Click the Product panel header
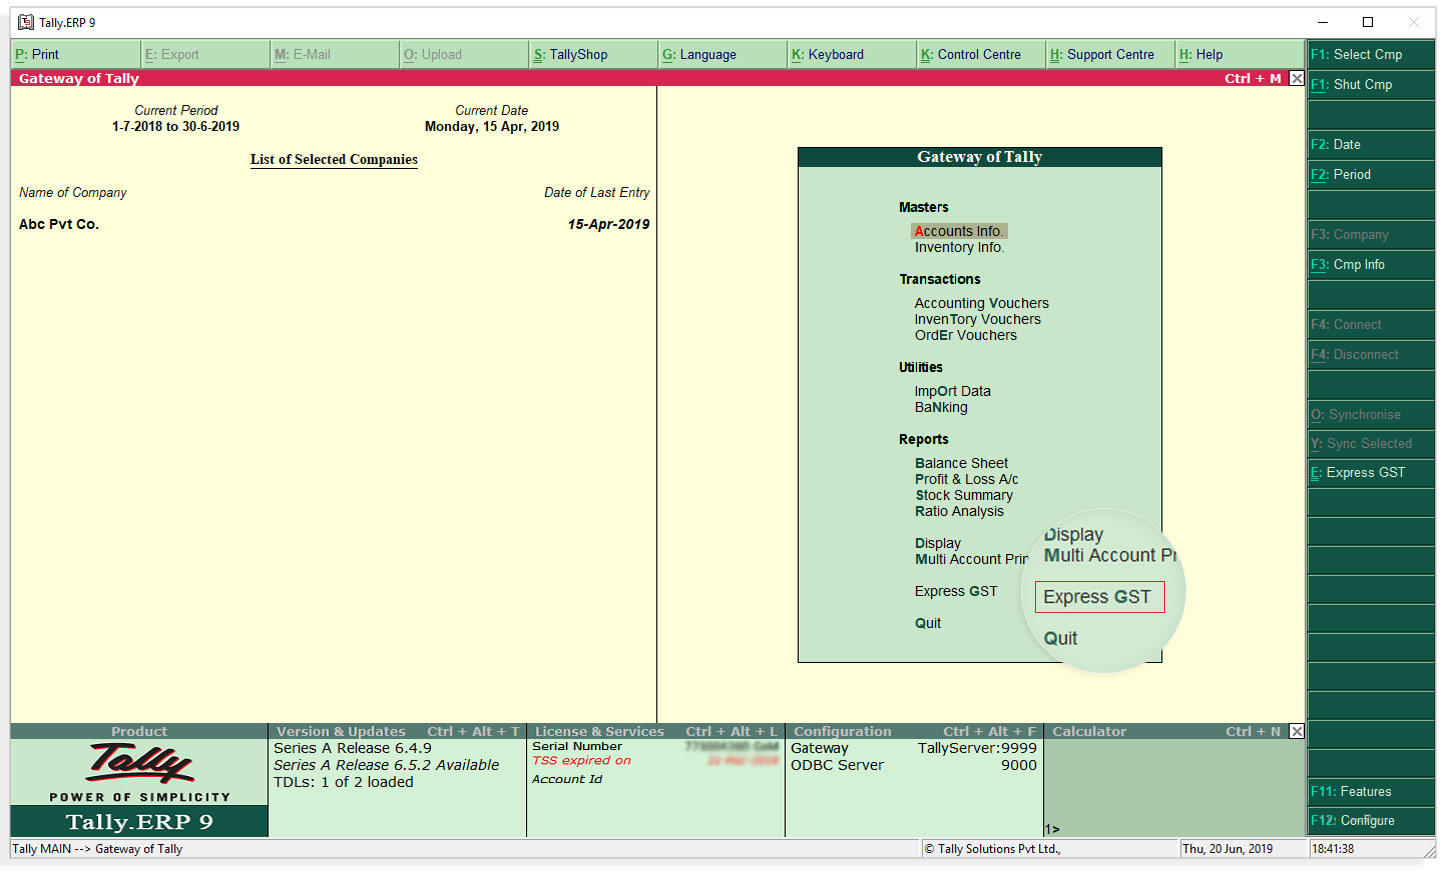This screenshot has width=1449, height=875. (139, 731)
